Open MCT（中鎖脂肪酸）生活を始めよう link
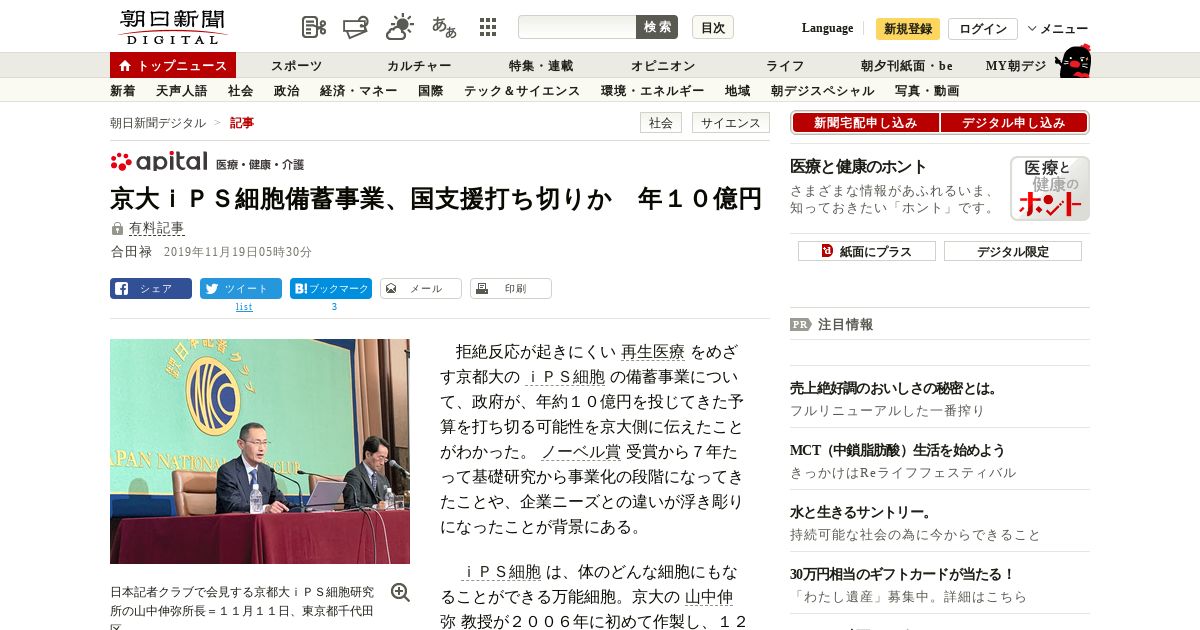 pyautogui.click(x=898, y=450)
